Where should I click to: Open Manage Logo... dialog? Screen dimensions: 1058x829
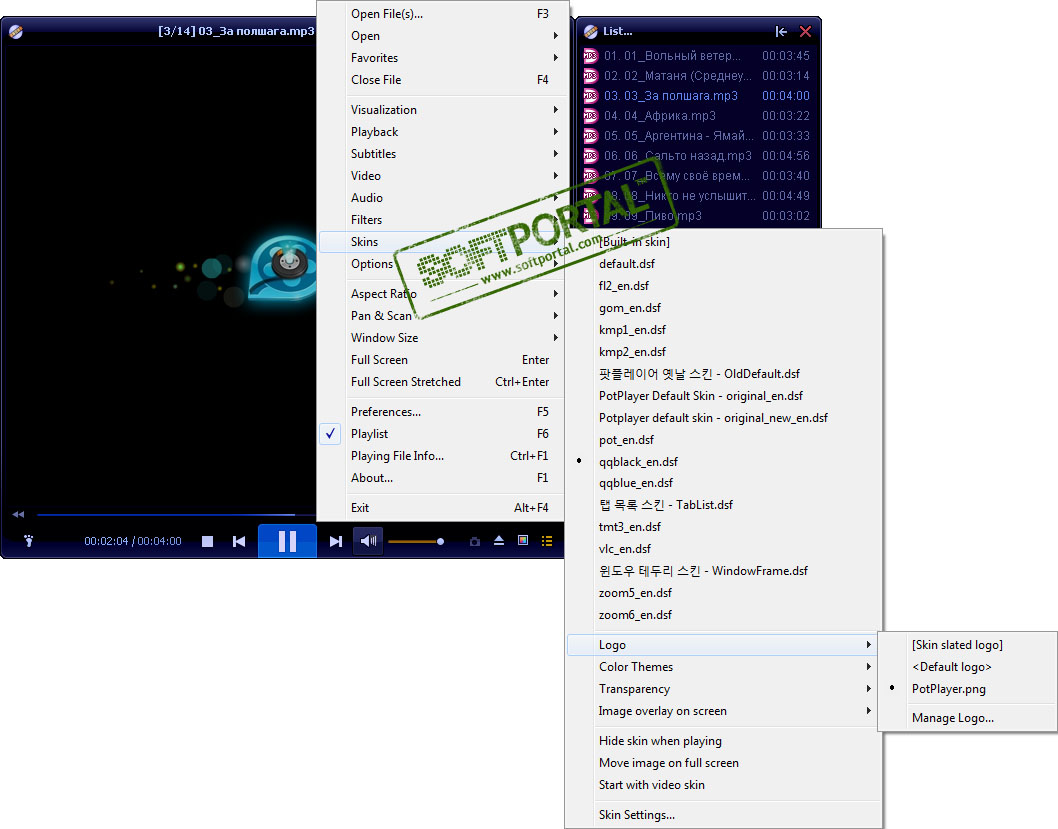click(x=968, y=718)
